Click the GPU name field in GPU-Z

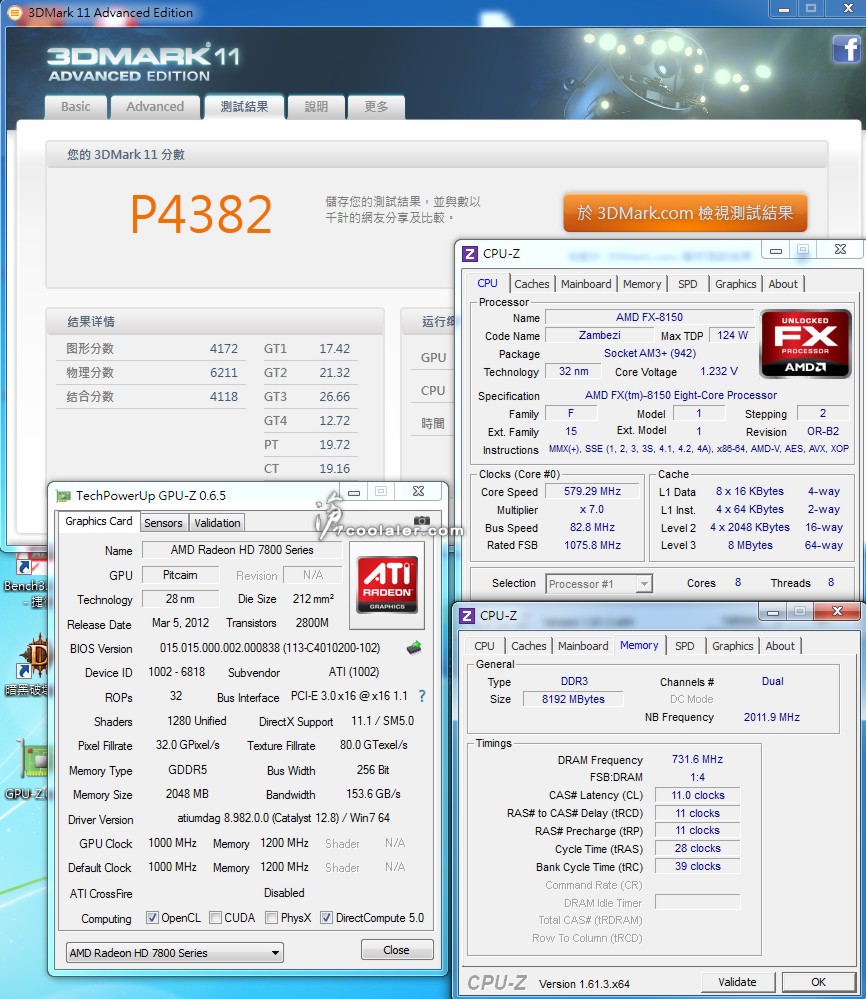pos(242,550)
